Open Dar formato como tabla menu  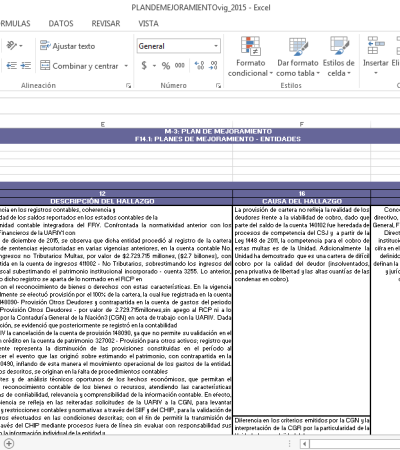(x=298, y=57)
